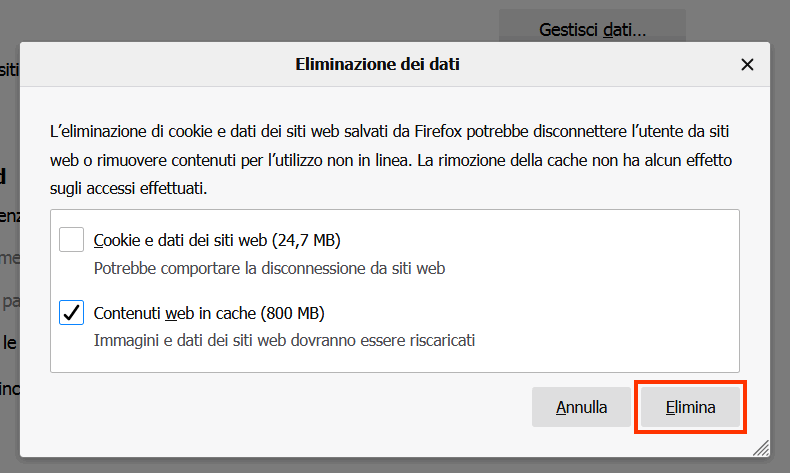Click the checkmark icon next to cache option
This screenshot has width=790, height=473.
[x=71, y=312]
